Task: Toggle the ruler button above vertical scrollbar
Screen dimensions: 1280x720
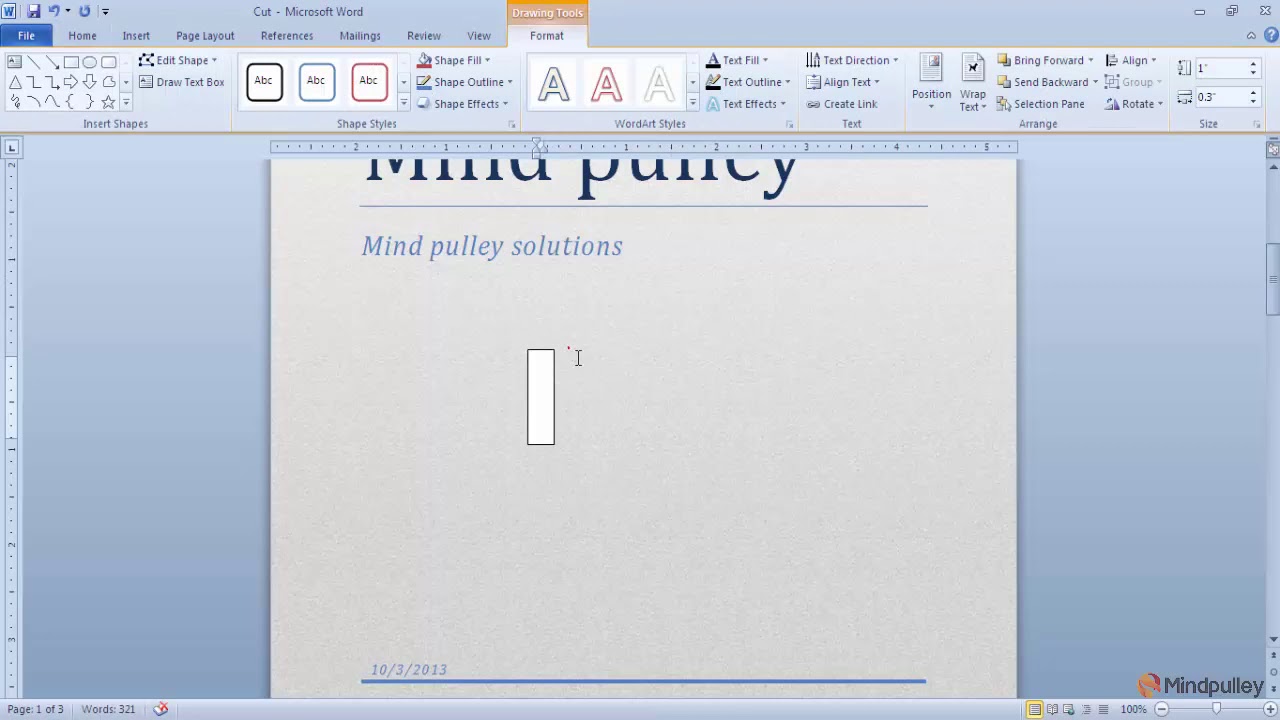Action: pyautogui.click(x=1273, y=149)
